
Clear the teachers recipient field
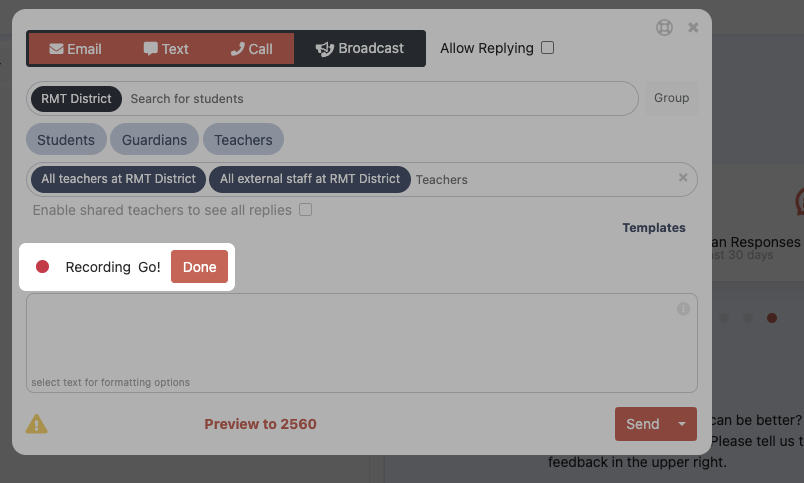pyautogui.click(x=683, y=178)
